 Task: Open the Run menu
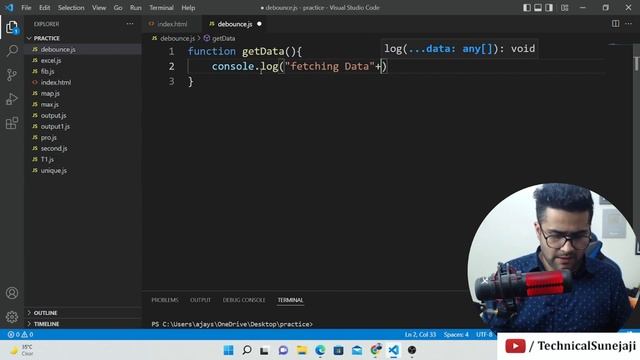[x=136, y=7]
